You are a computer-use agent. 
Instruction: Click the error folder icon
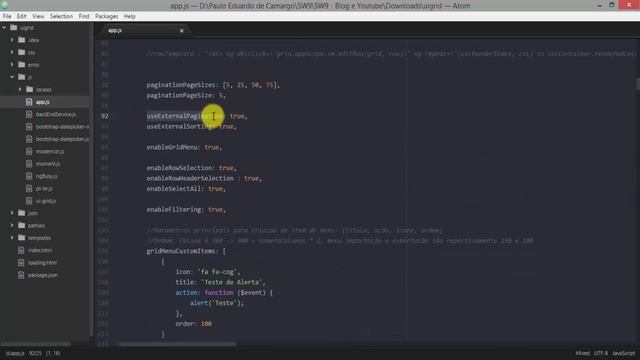click(22, 64)
